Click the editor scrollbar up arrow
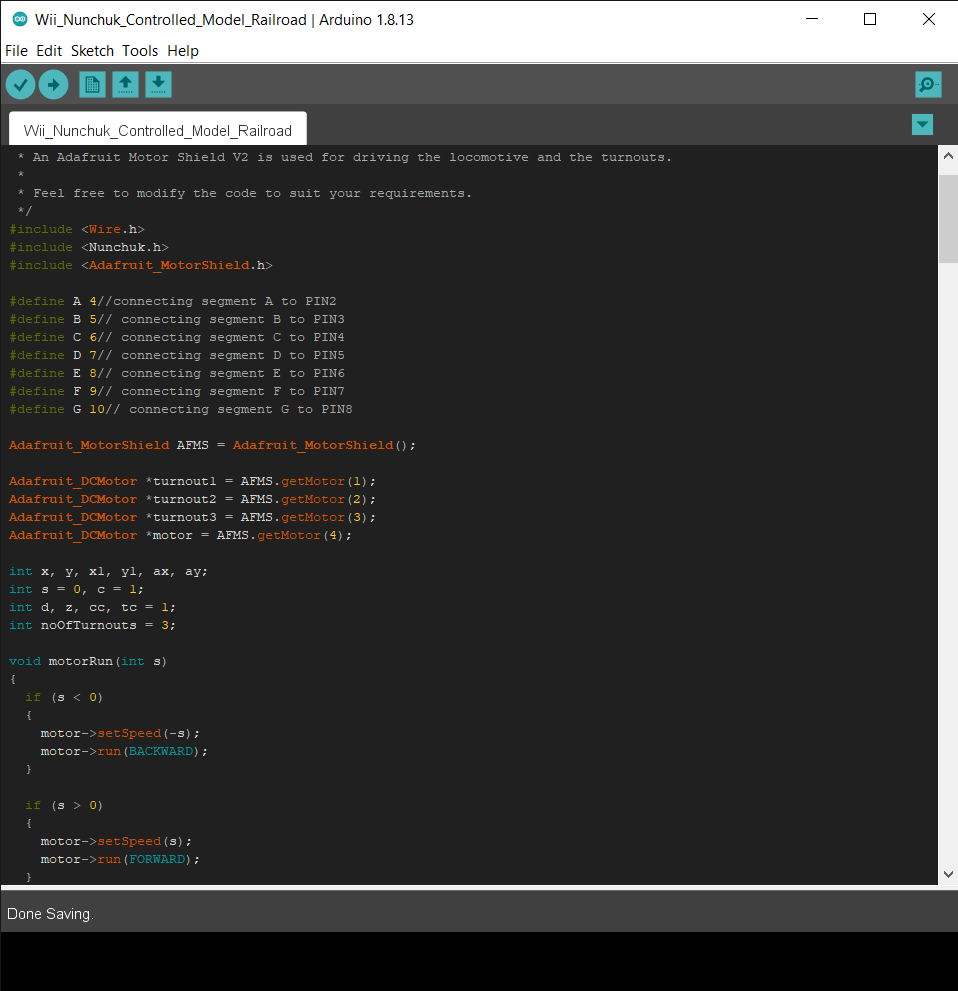Screen dimensions: 958x991 [x=948, y=155]
